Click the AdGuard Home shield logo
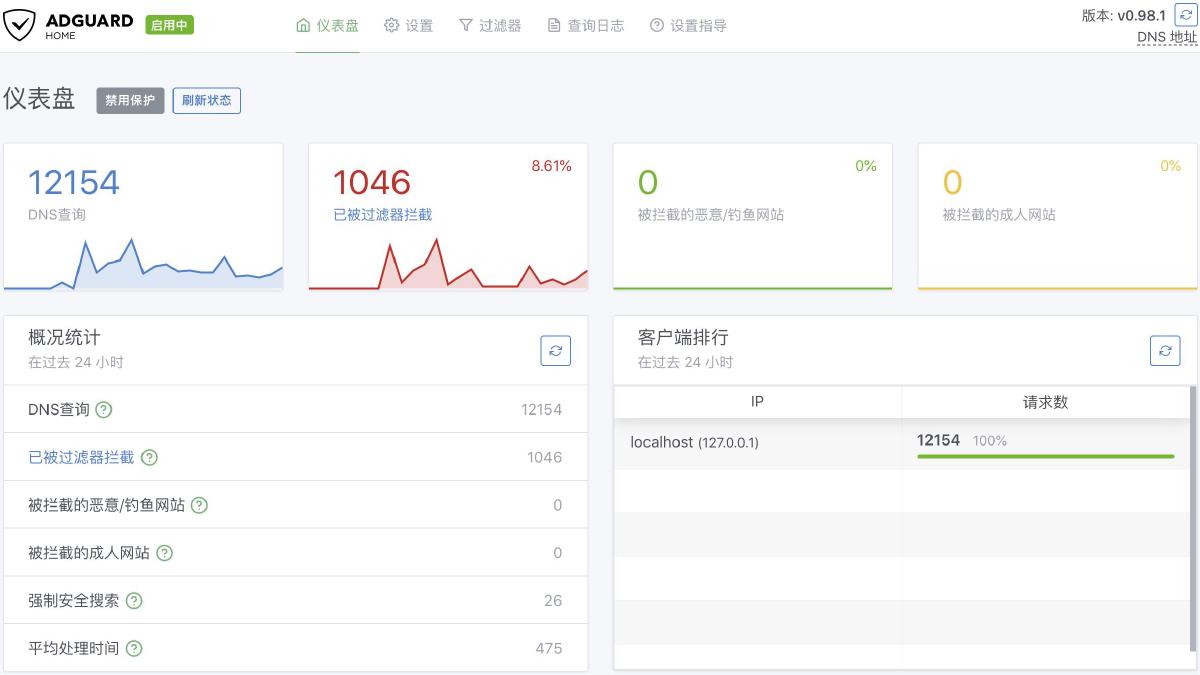Image resolution: width=1200 pixels, height=675 pixels. [18, 22]
